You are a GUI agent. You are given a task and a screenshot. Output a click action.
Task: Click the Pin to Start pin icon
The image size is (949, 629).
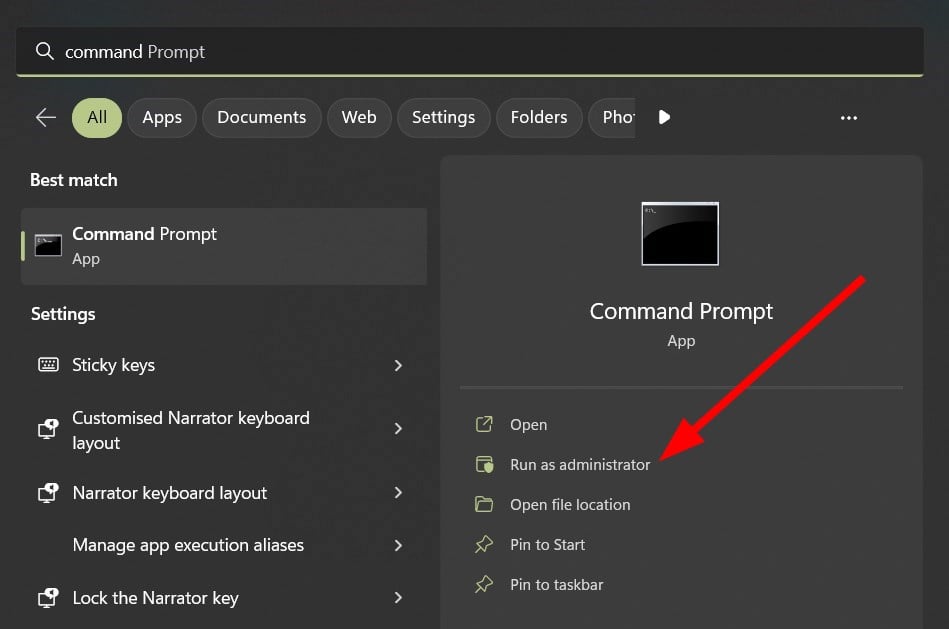(484, 545)
